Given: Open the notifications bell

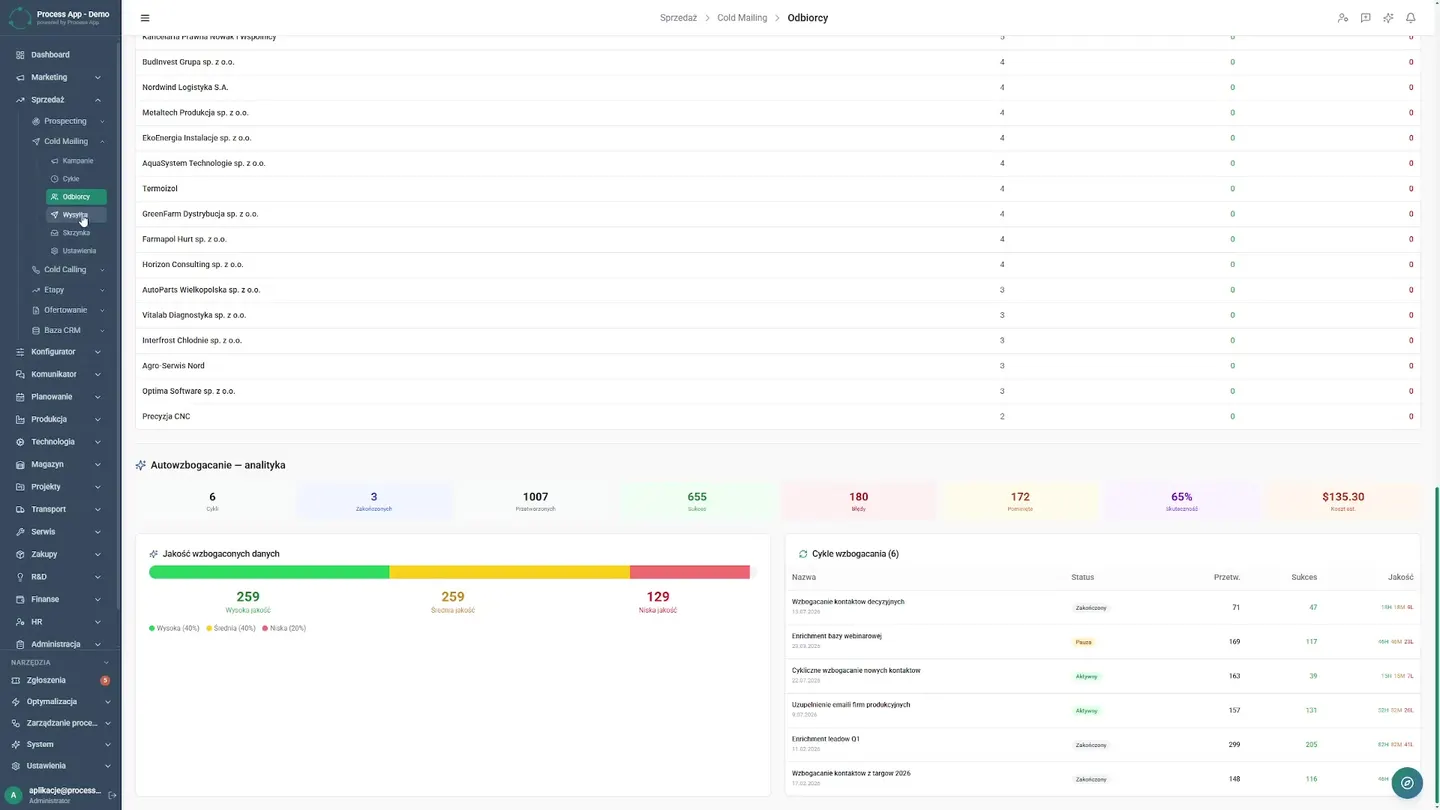Looking at the screenshot, I should (1411, 18).
